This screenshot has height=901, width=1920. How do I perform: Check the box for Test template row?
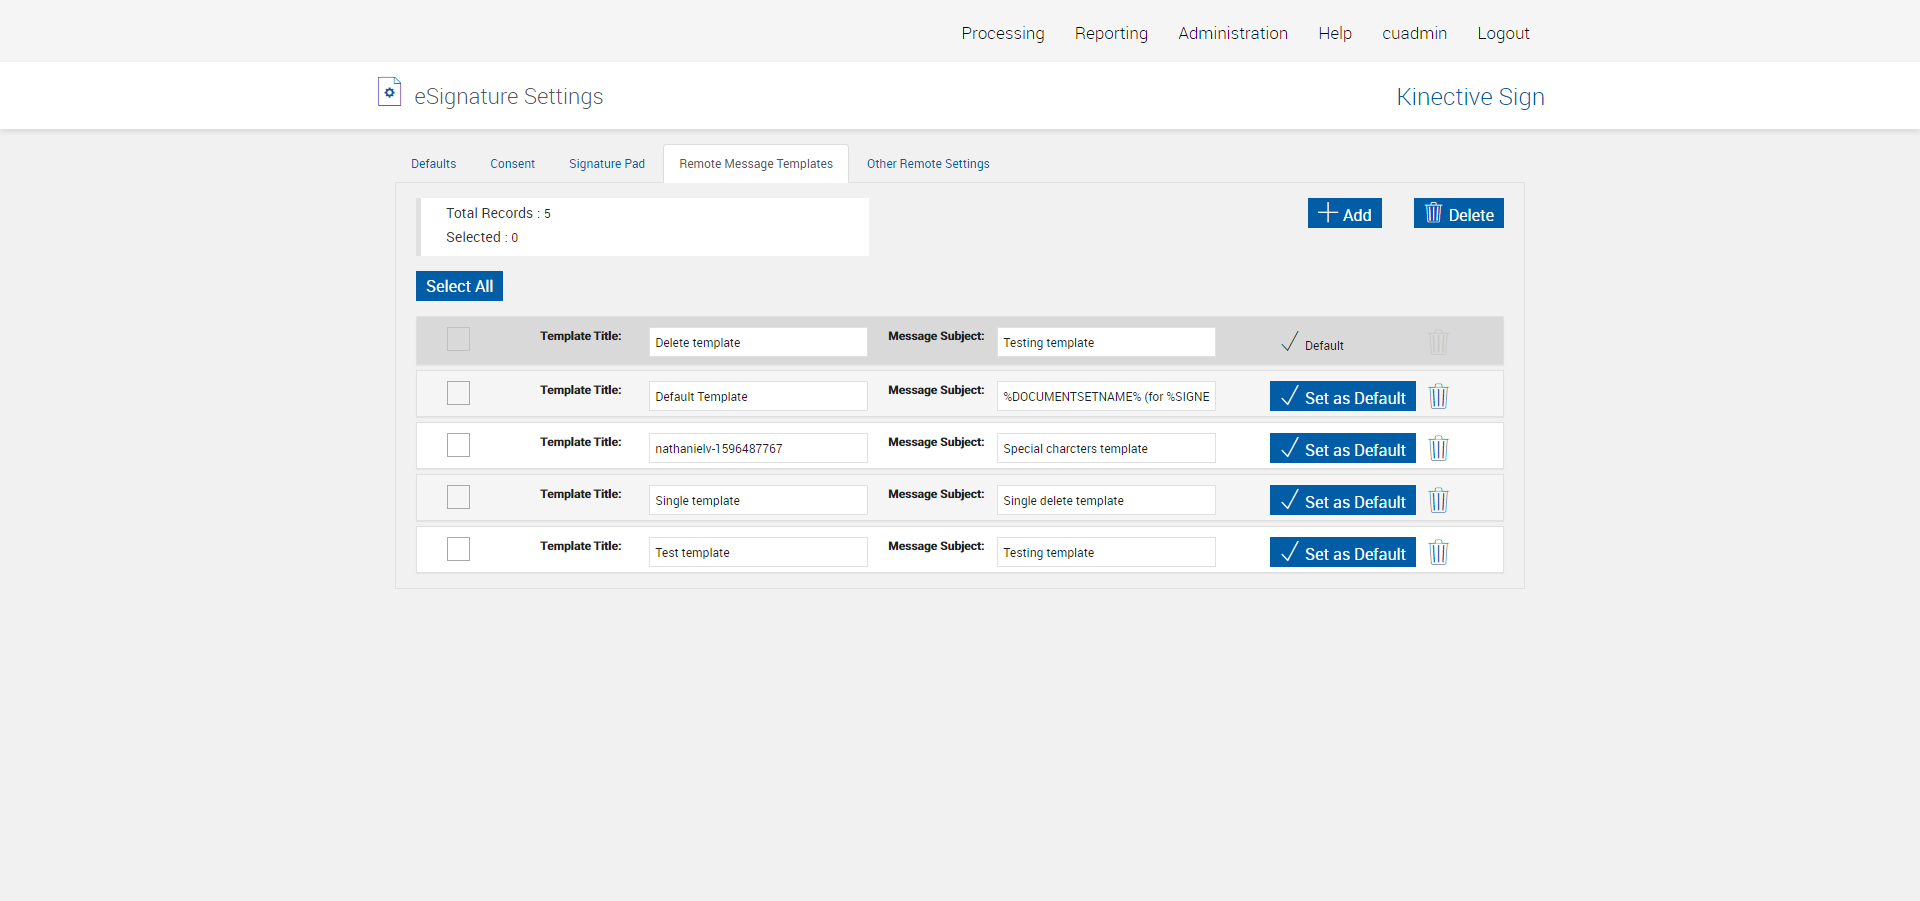pyautogui.click(x=458, y=549)
